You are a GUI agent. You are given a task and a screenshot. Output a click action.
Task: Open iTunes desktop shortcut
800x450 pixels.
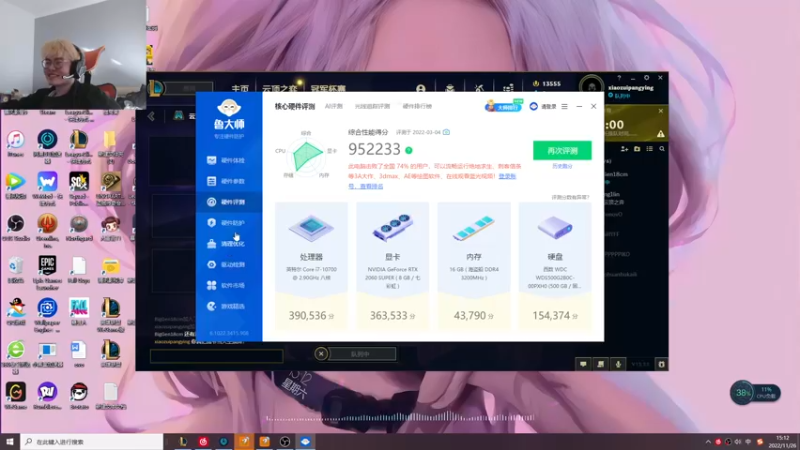[15, 143]
